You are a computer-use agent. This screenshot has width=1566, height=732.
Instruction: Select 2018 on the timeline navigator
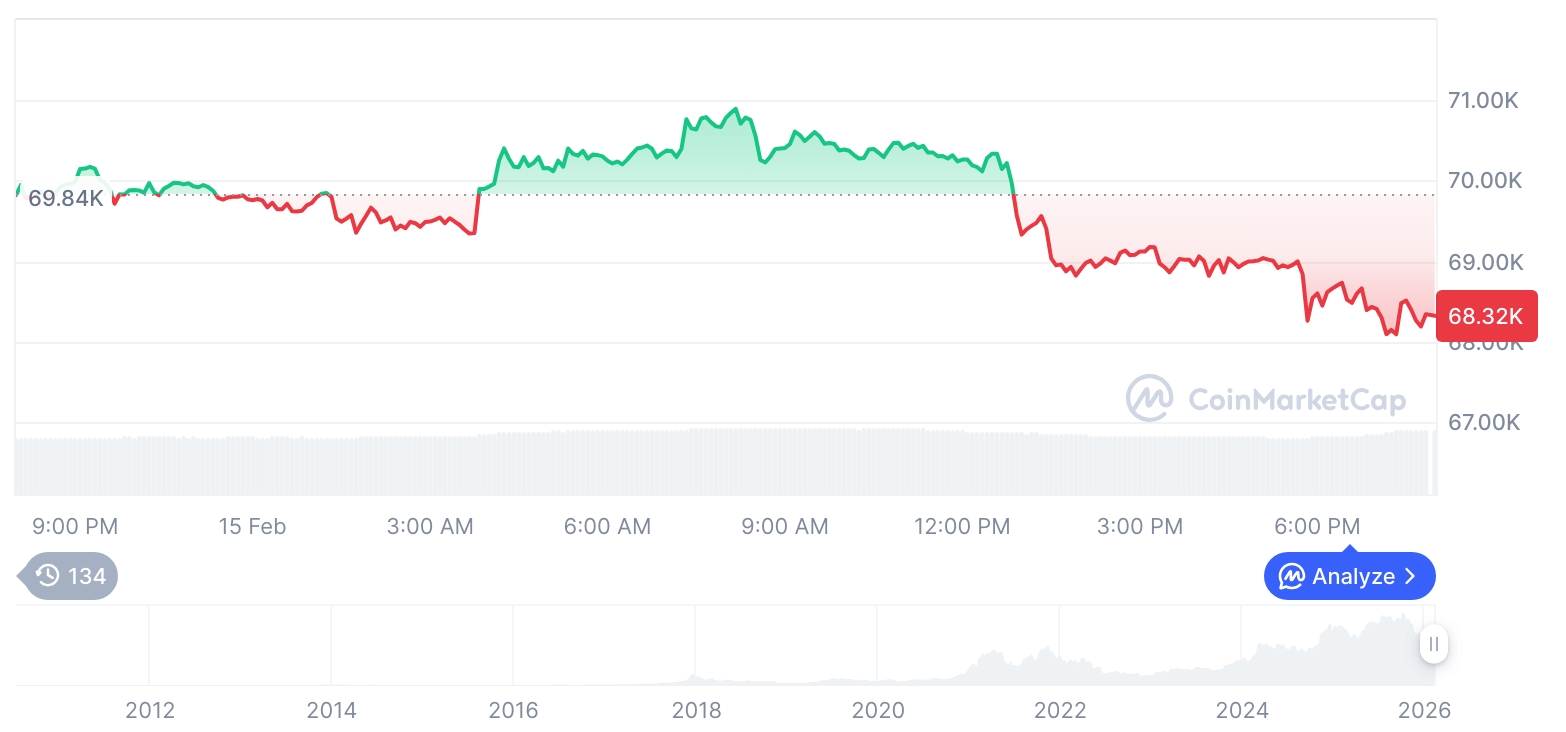pos(696,710)
